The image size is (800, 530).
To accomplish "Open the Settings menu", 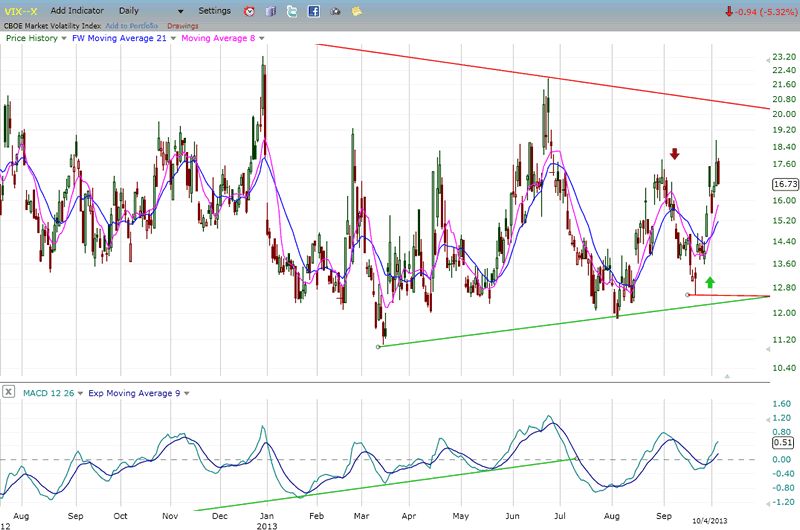I will [x=214, y=10].
